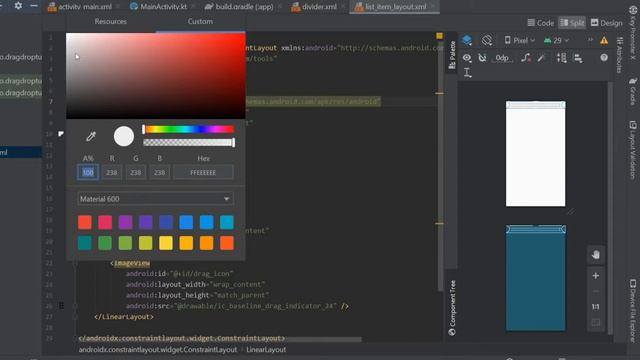Toggle autoconnect magnet icon

point(482,58)
